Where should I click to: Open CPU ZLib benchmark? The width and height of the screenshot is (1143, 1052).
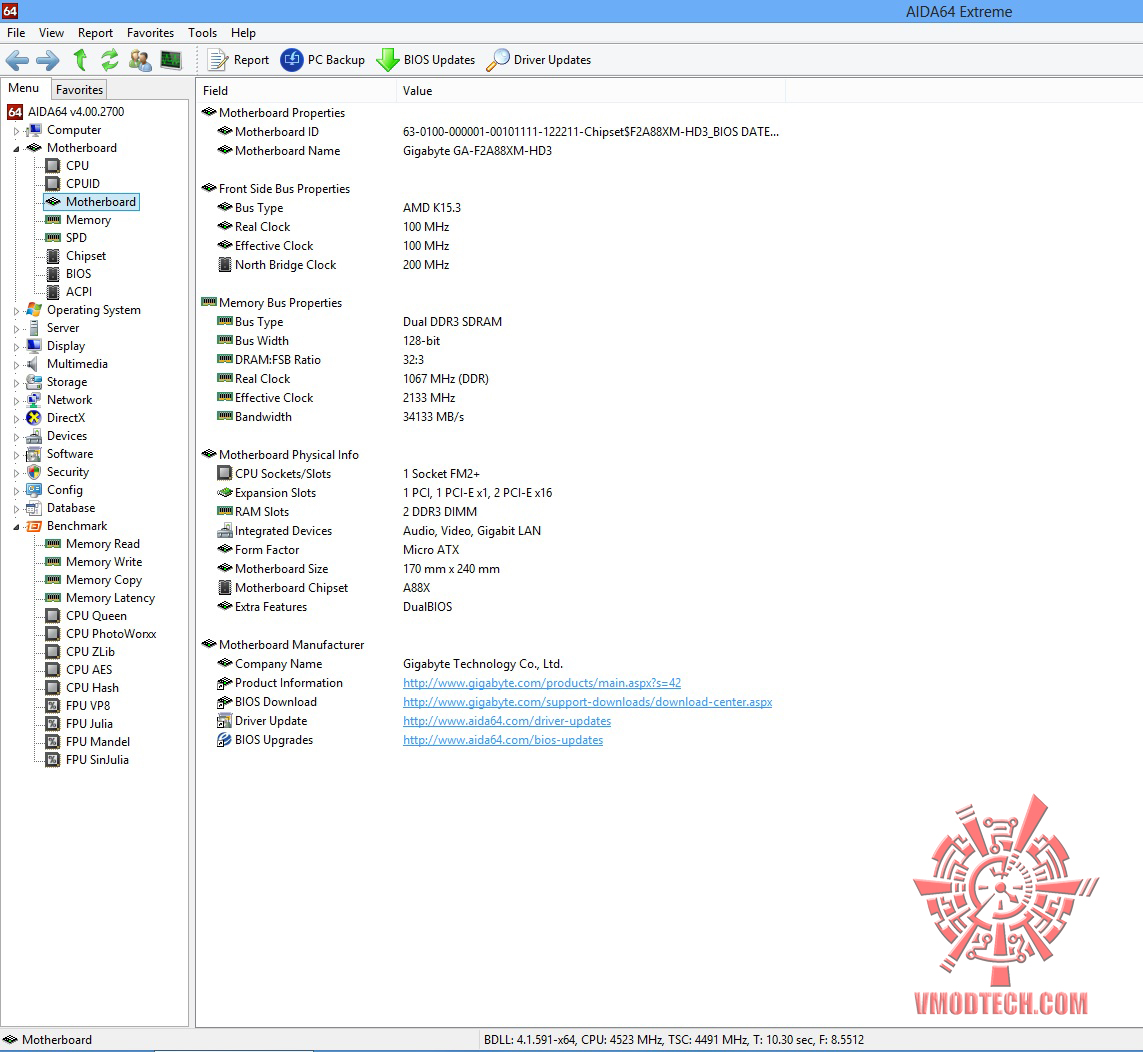tap(90, 652)
